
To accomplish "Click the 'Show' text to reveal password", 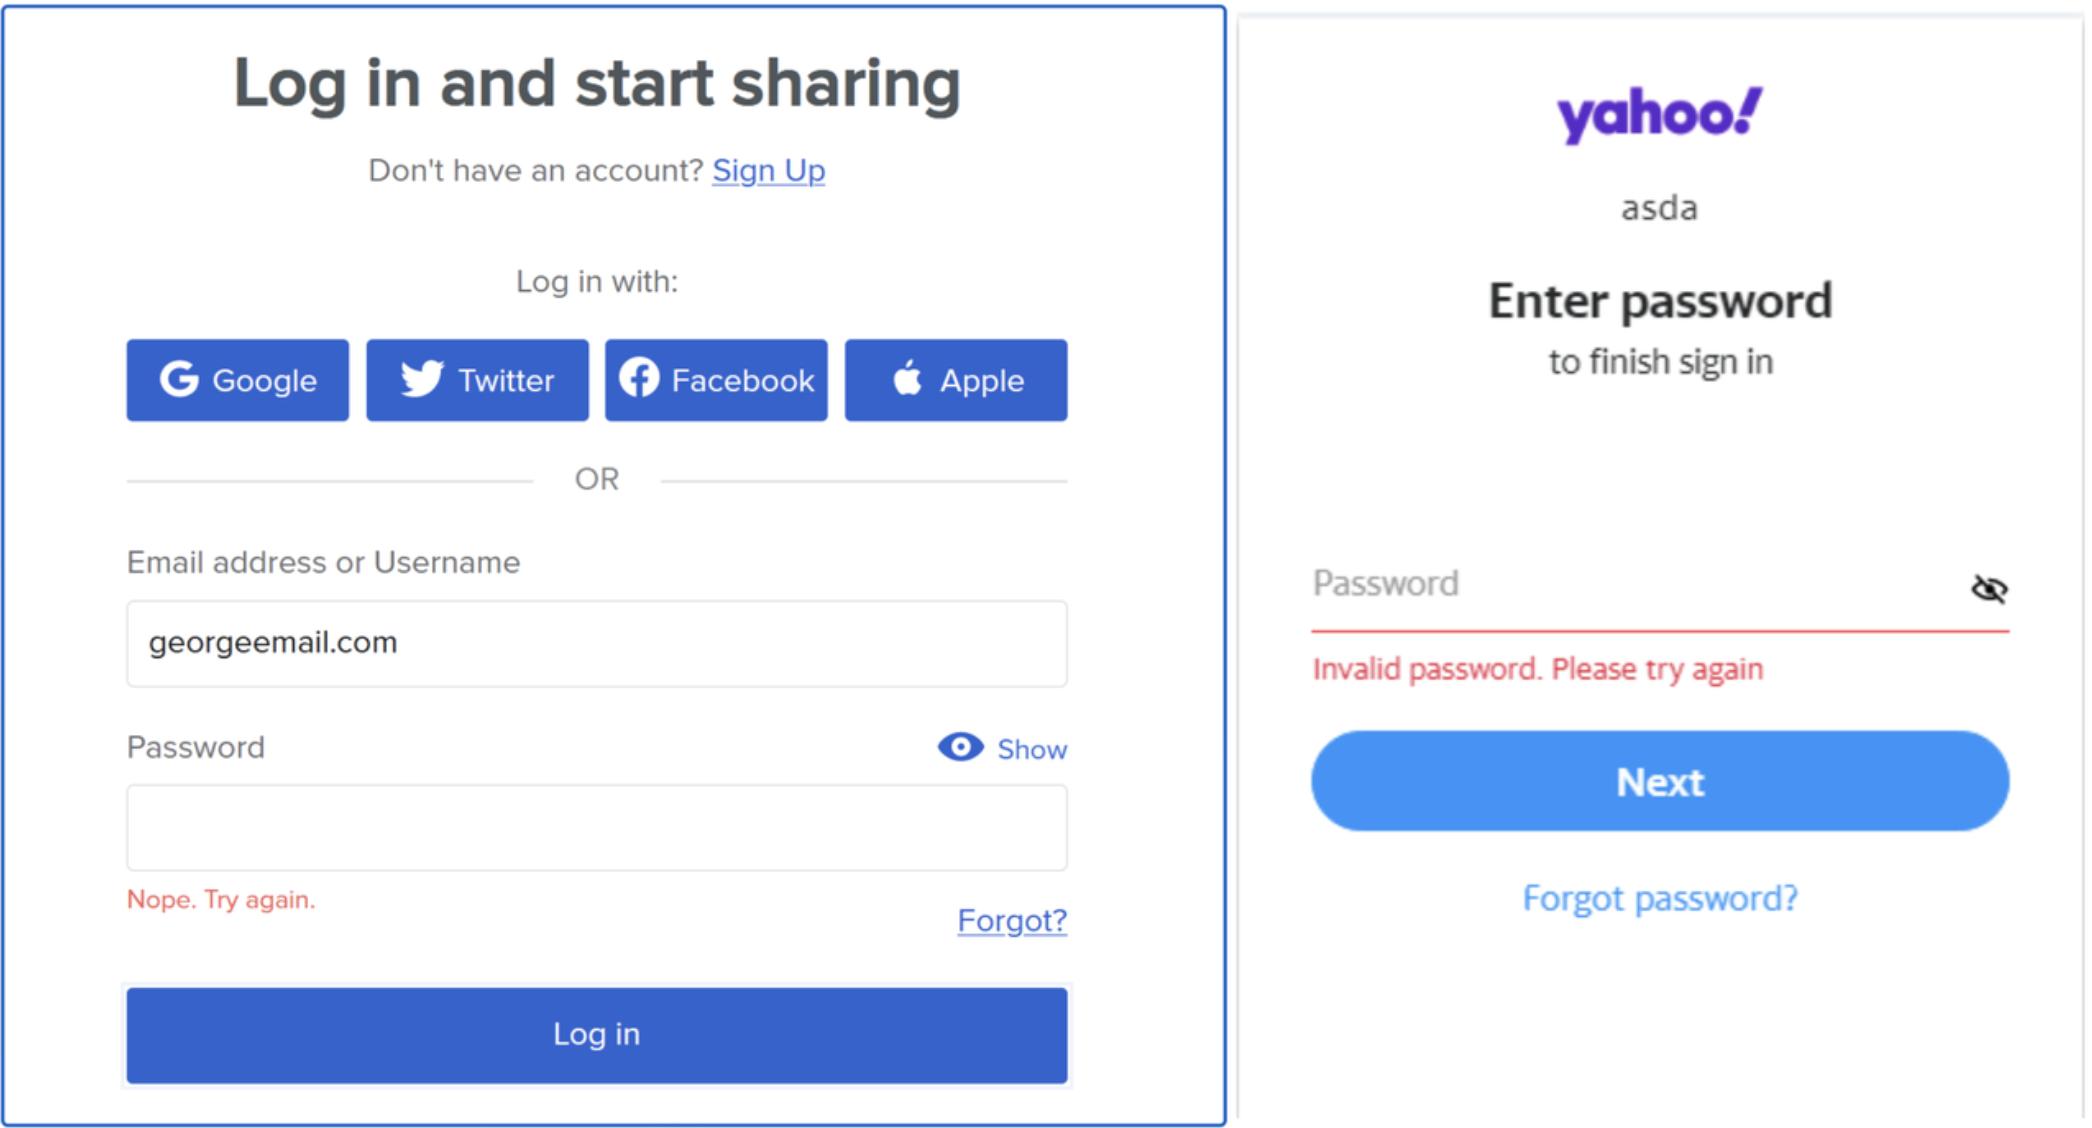I will coord(1032,749).
